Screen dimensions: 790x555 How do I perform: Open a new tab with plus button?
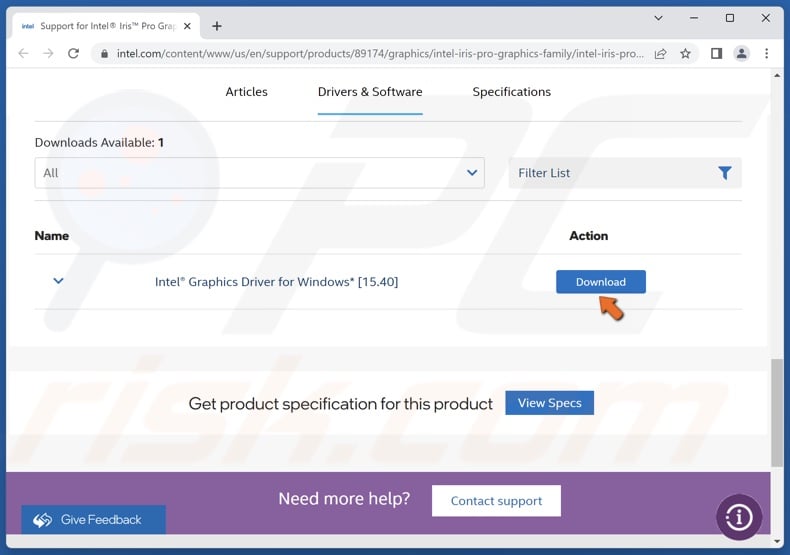click(217, 26)
